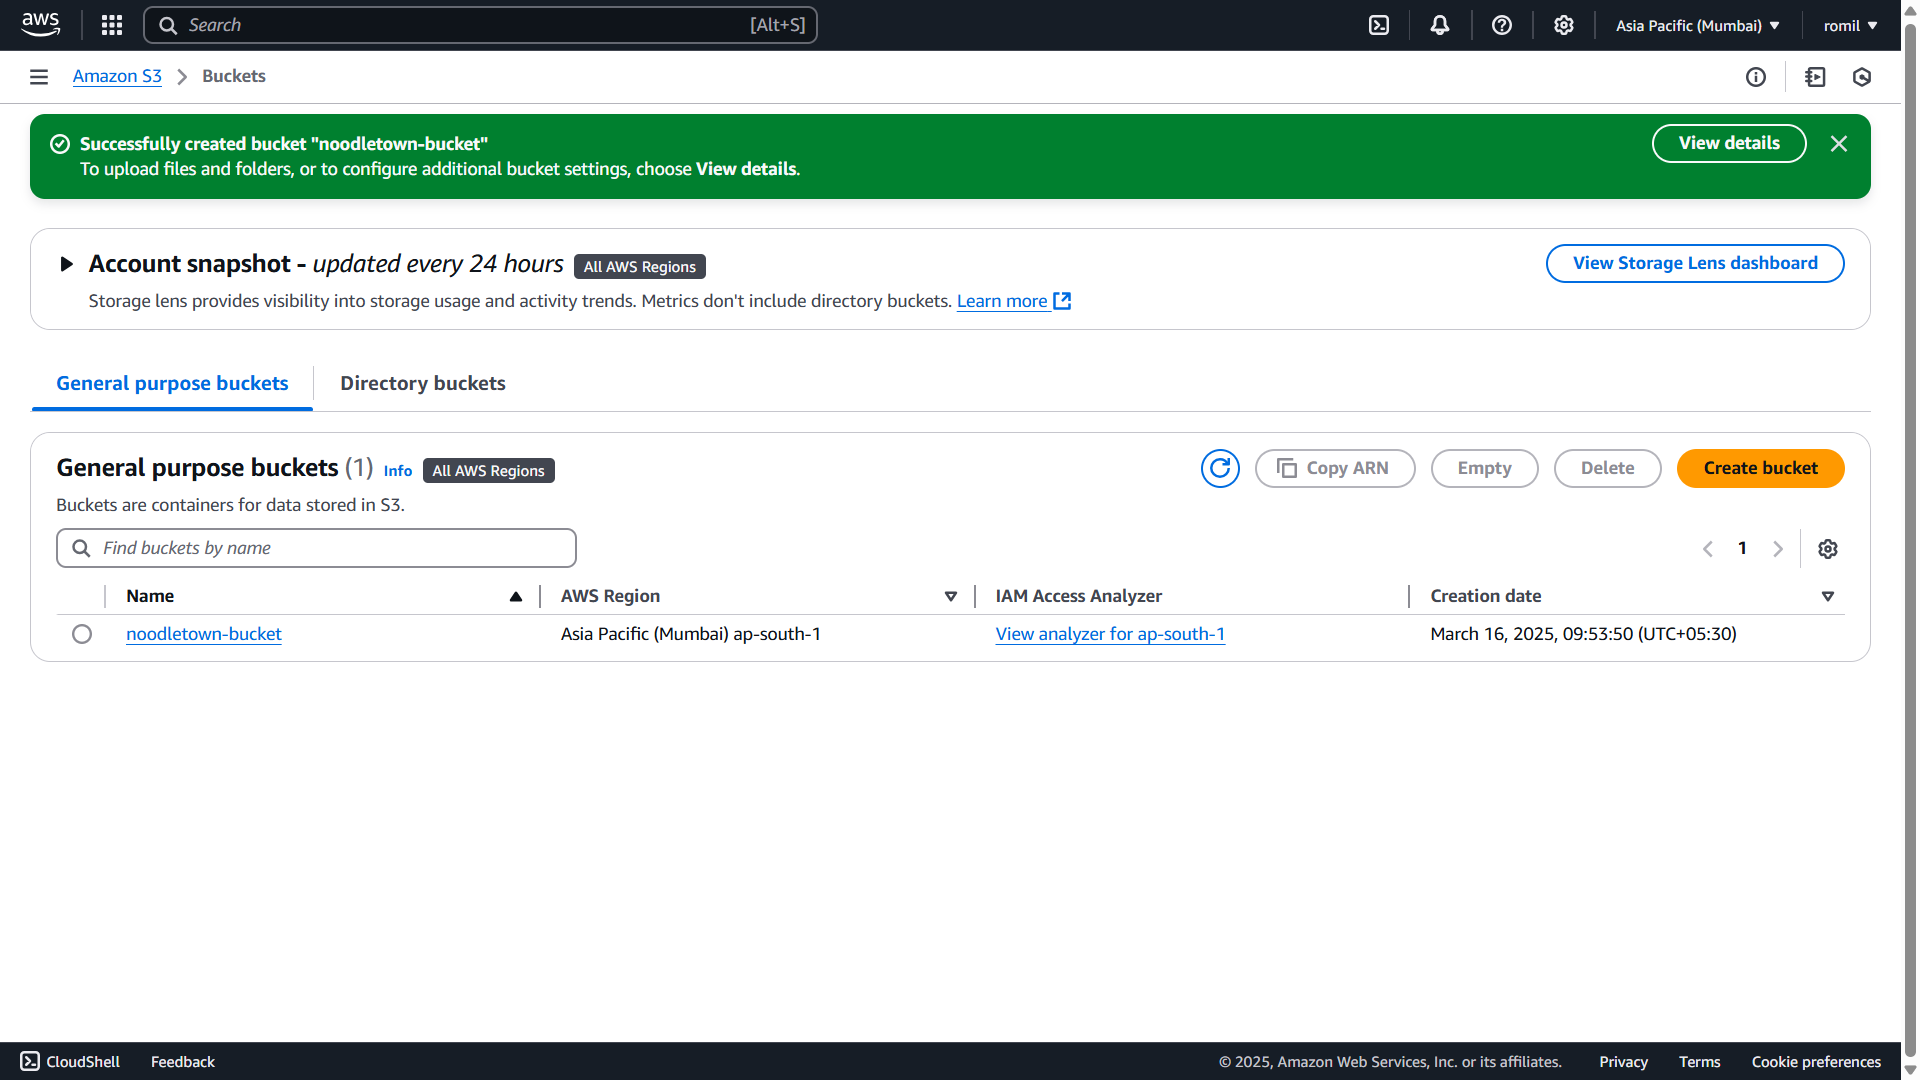Click the Learn more link
Viewport: 1920px width, 1080px height.
1013,301
